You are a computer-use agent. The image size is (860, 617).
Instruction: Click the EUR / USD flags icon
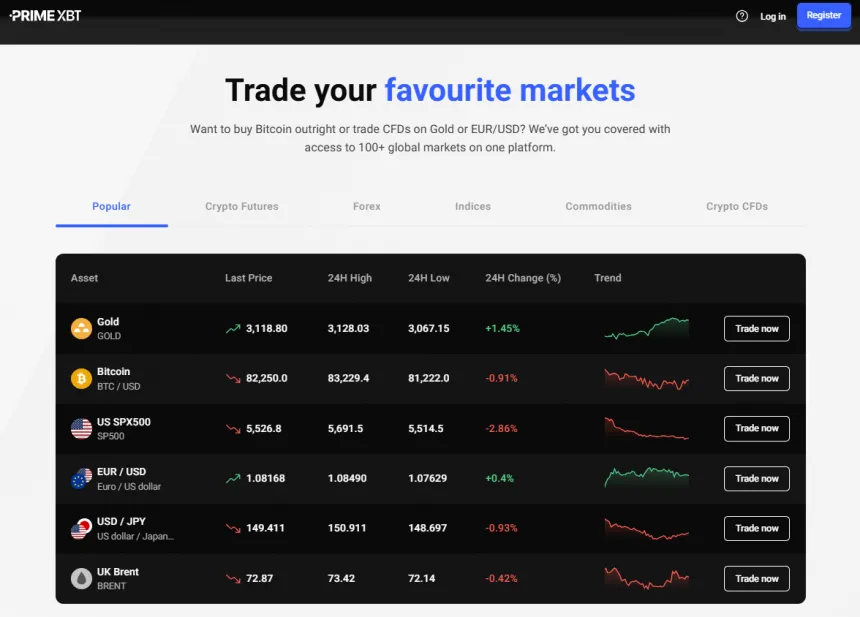click(x=81, y=479)
